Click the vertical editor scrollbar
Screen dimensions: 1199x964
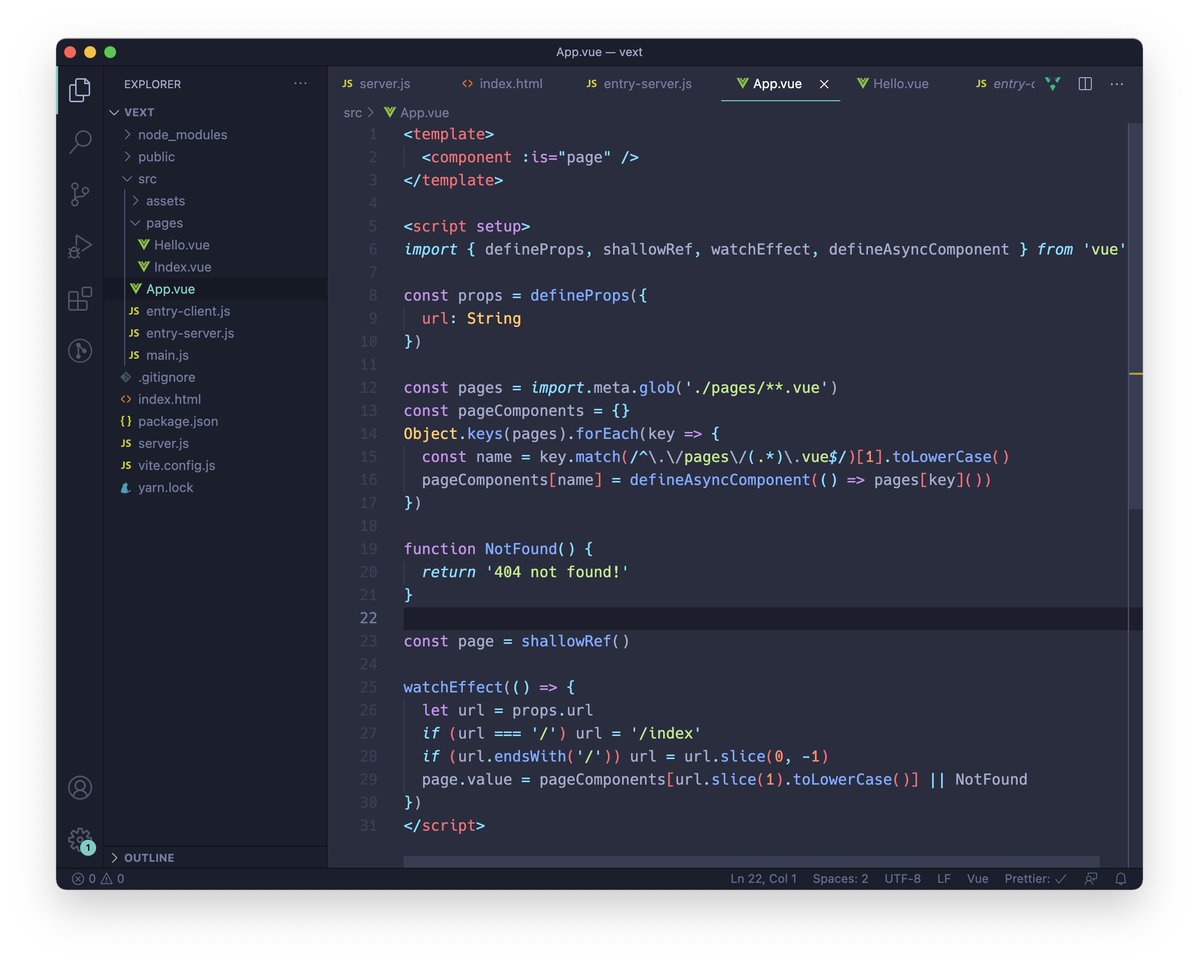[x=1136, y=316]
